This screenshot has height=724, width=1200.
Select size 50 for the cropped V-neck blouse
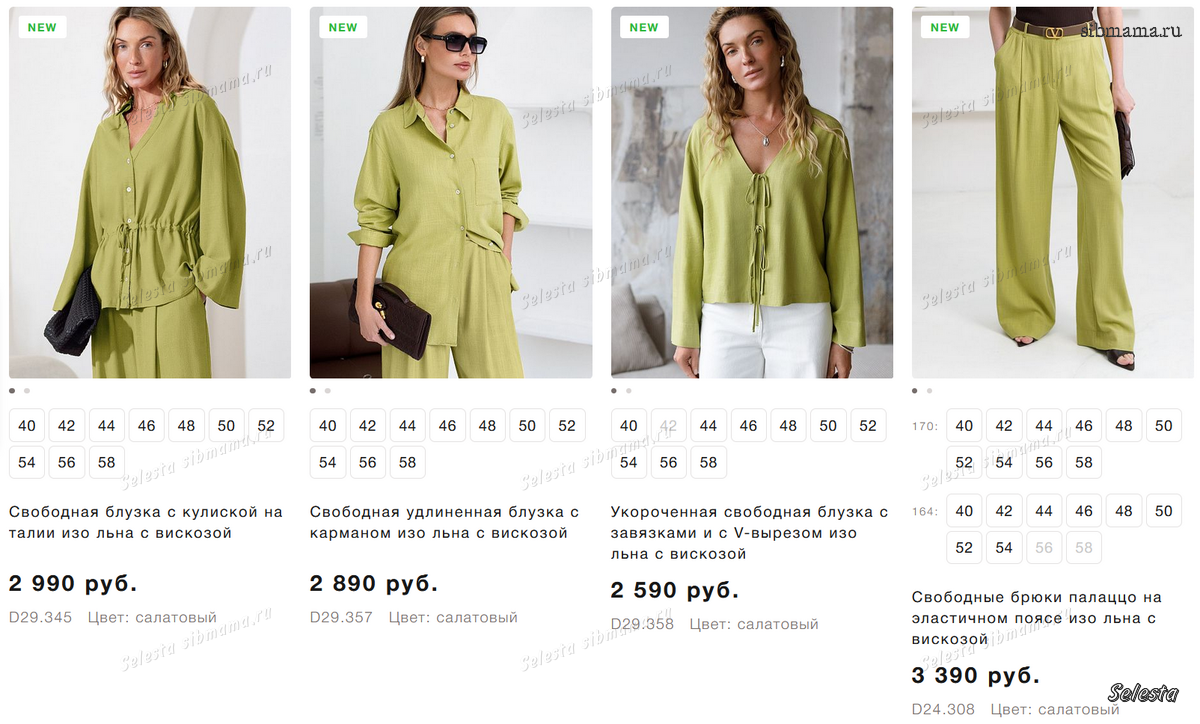coord(828,426)
